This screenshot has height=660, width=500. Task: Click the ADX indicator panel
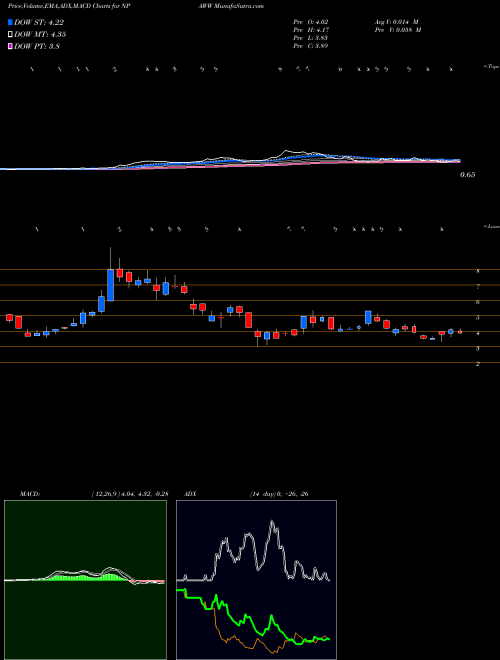coord(256,580)
